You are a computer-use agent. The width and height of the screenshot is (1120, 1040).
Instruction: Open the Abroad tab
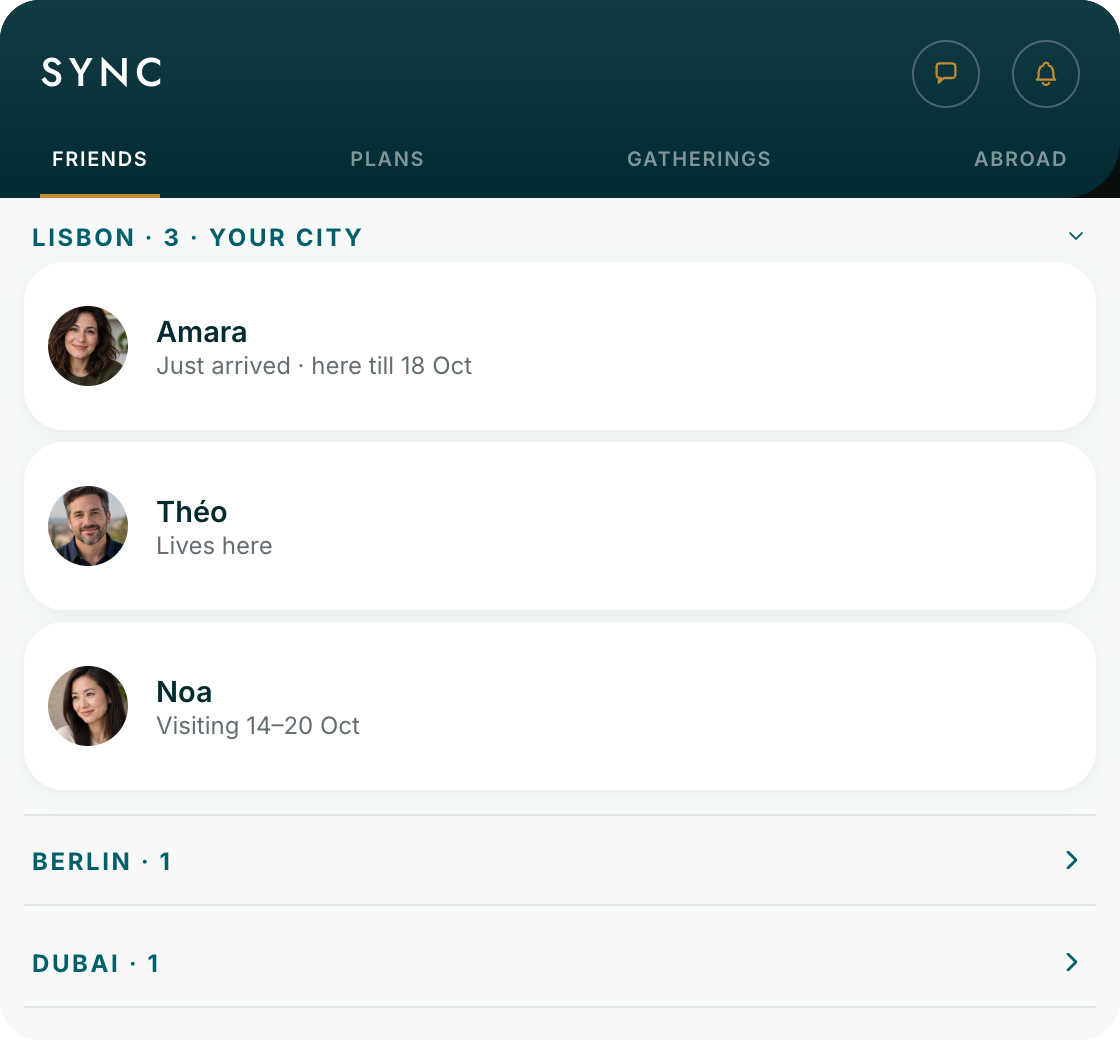[x=1020, y=159]
